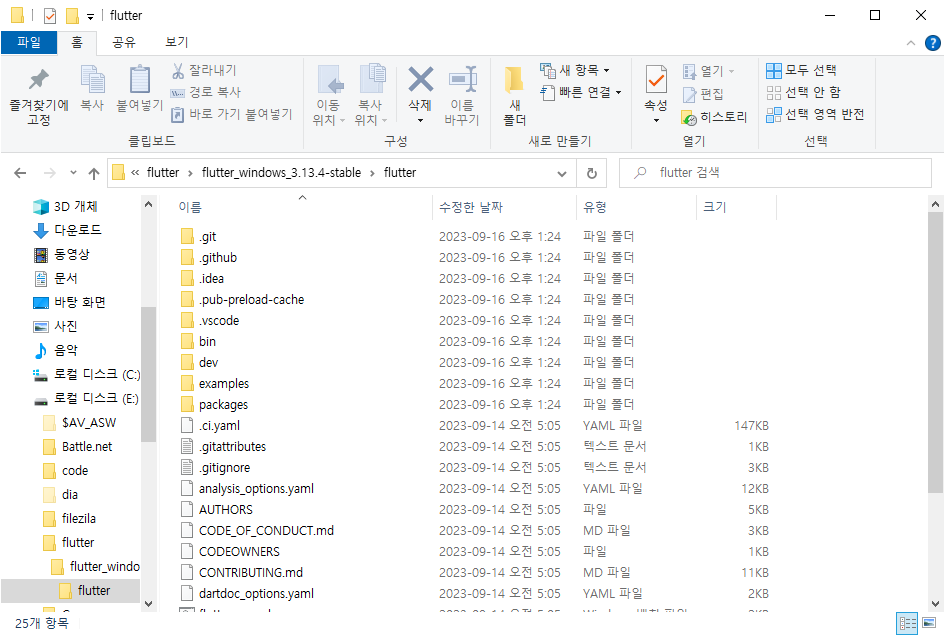Collapse the ribbon with the chevron
Viewport: 945px width, 636px height.
tap(911, 43)
